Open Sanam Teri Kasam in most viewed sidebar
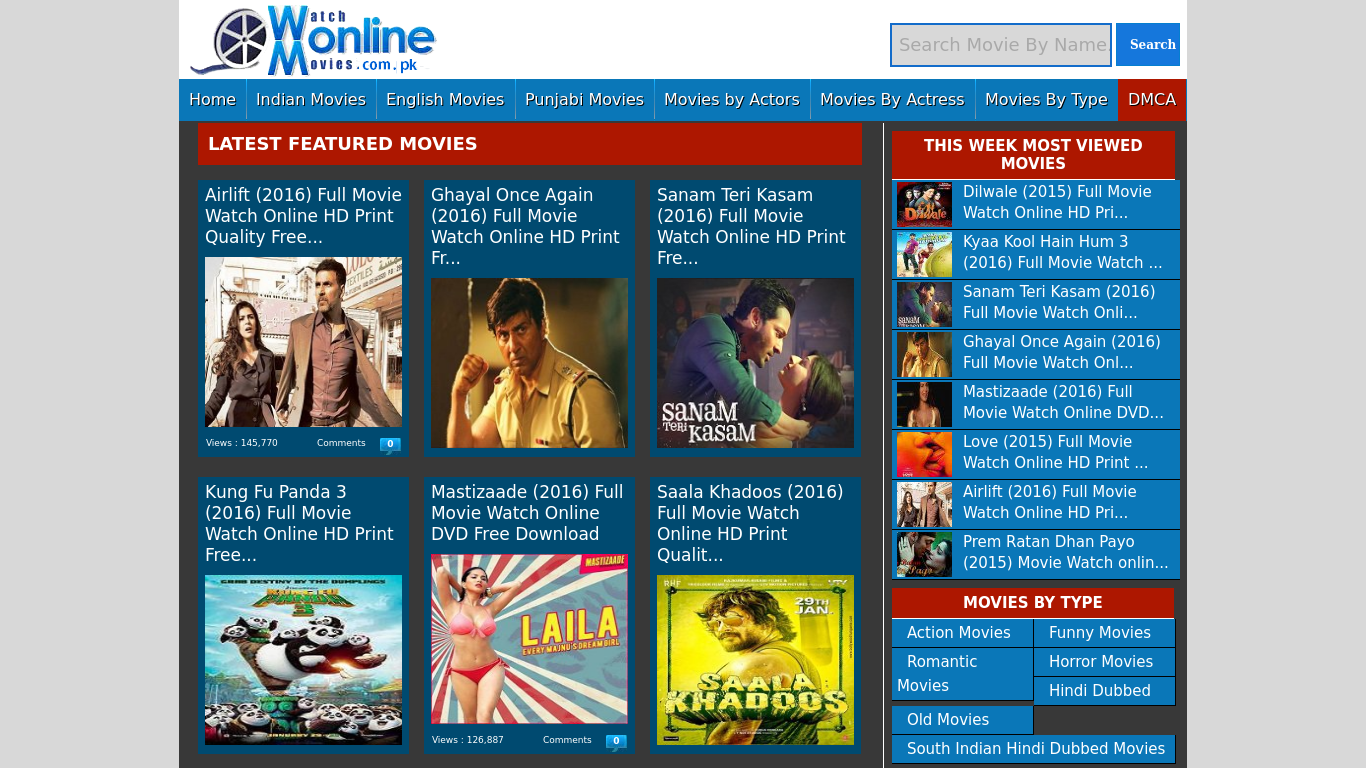The width and height of the screenshot is (1366, 768). 1059,302
